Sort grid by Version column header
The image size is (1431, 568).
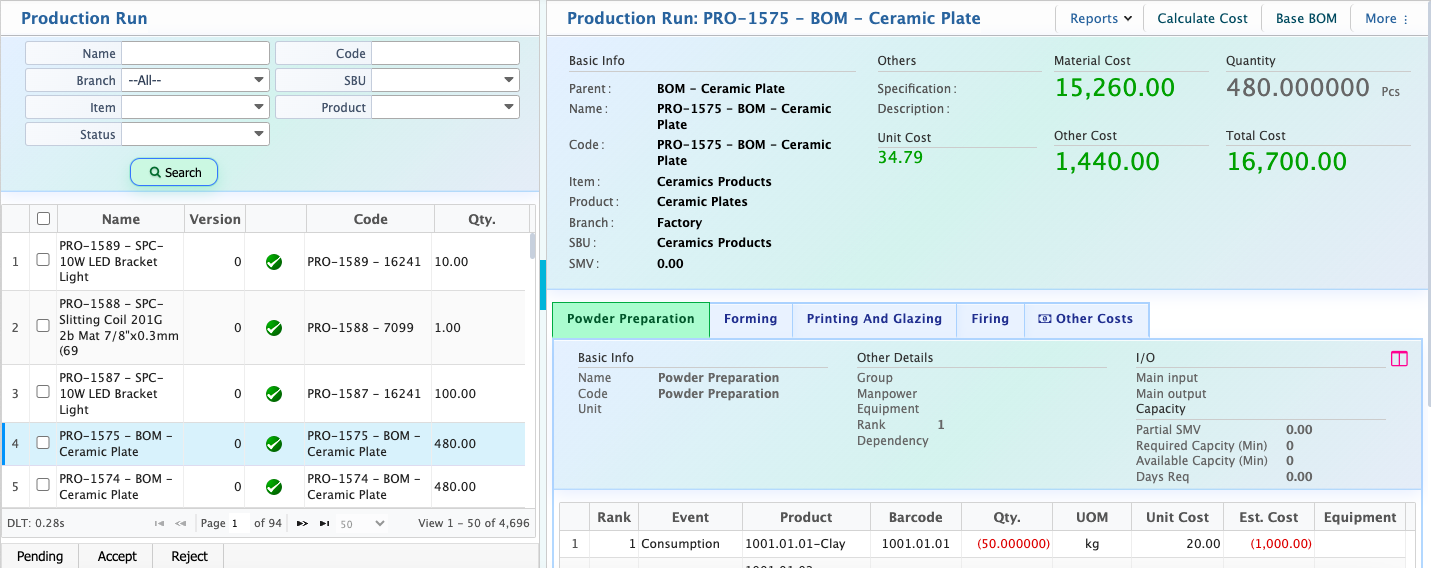pyautogui.click(x=215, y=219)
